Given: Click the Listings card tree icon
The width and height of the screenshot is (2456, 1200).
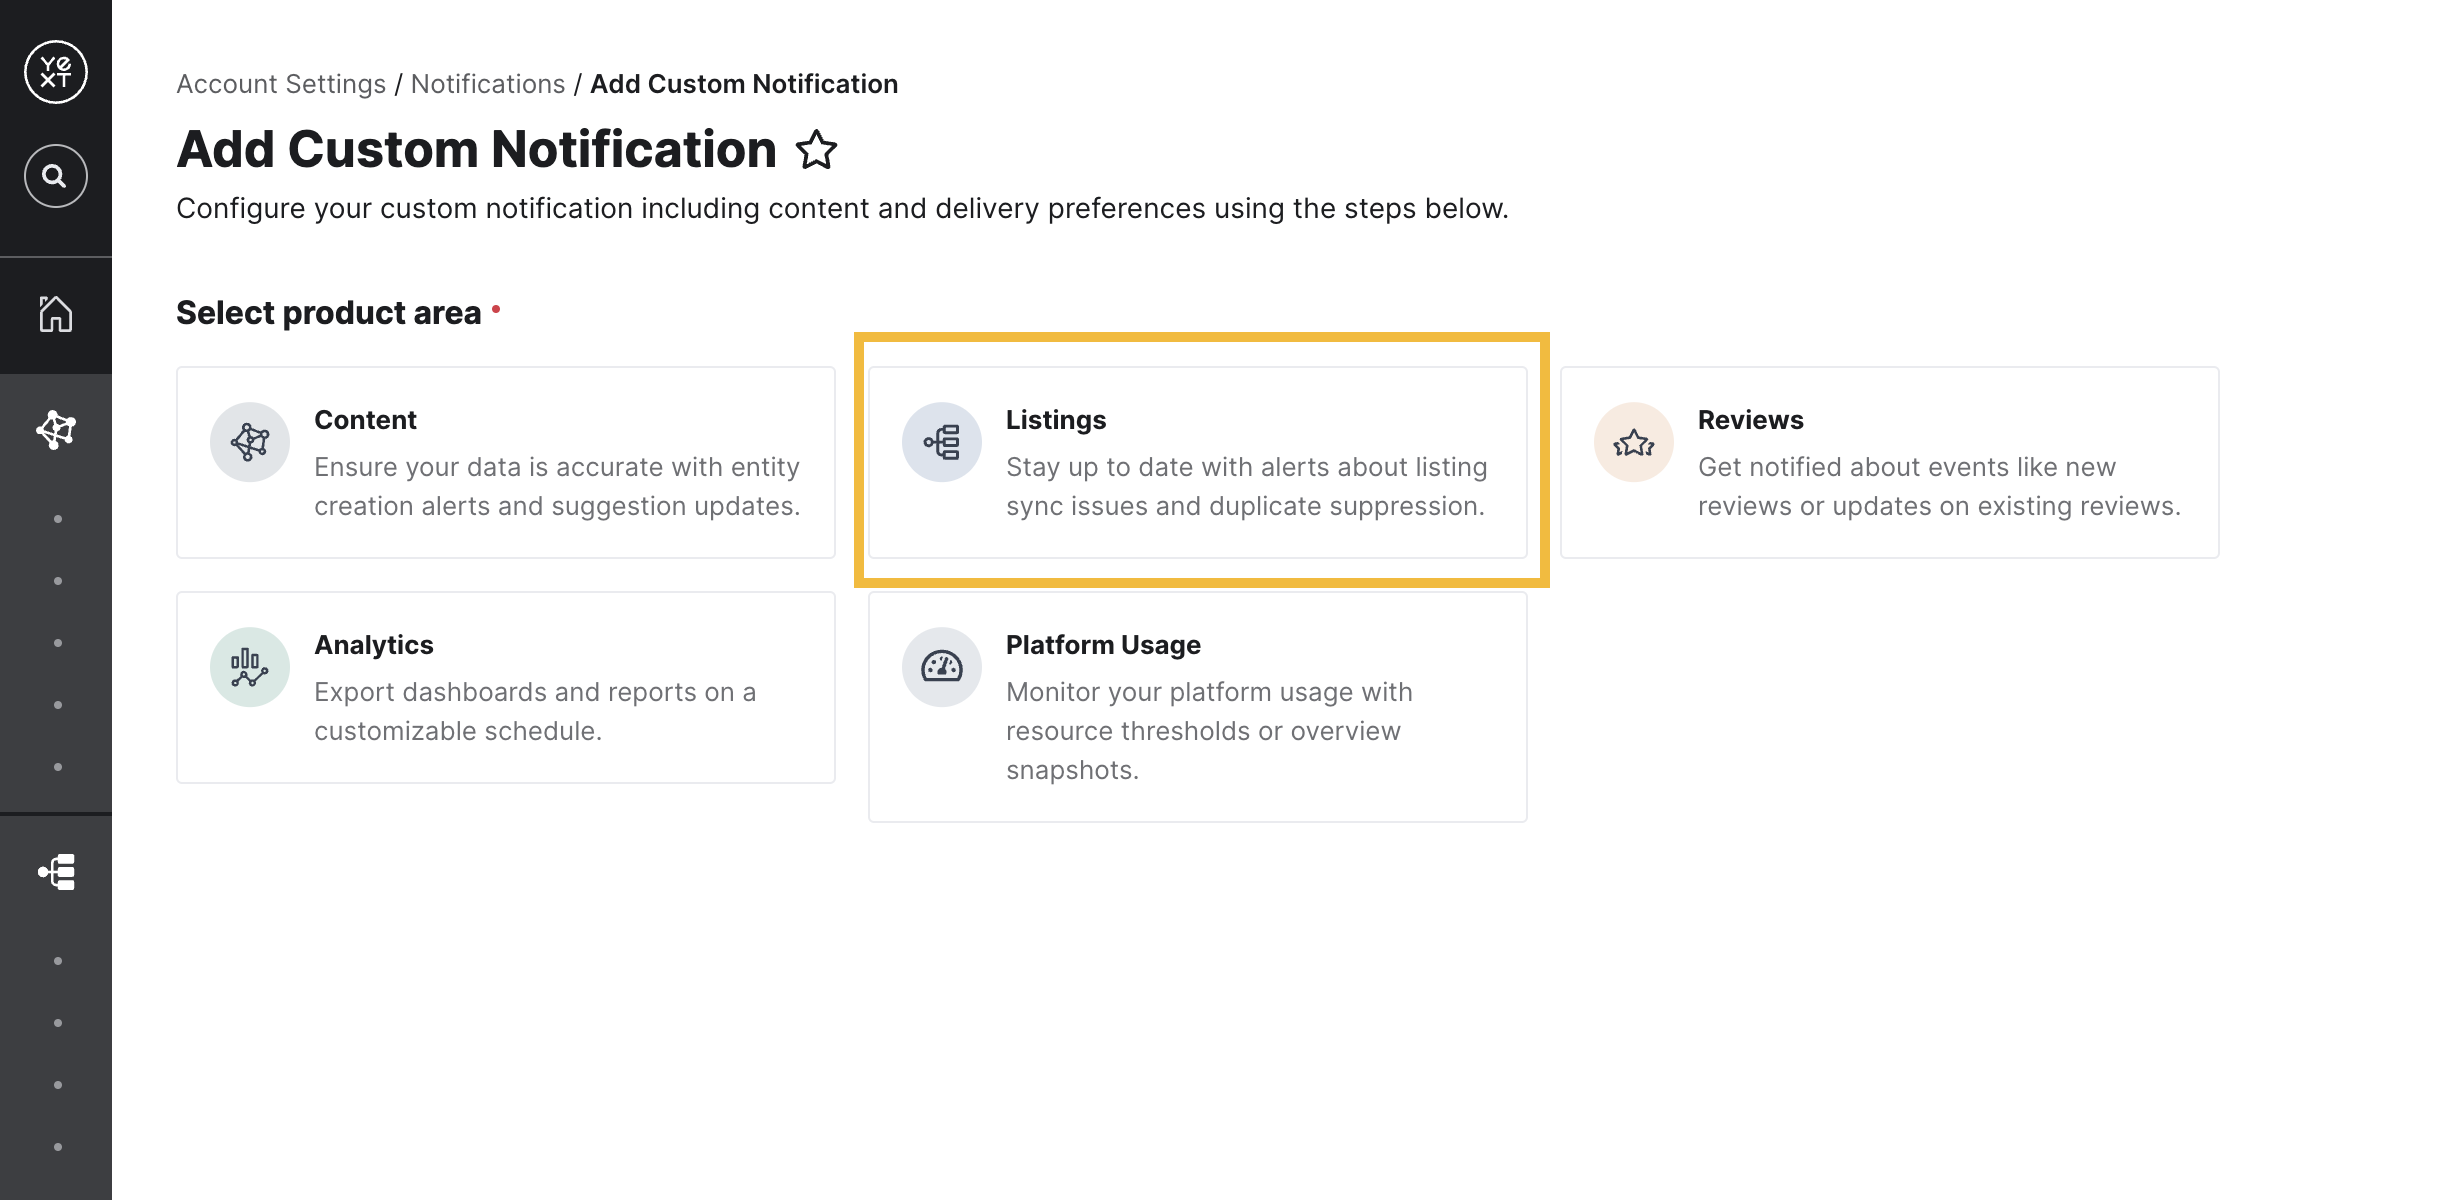Looking at the screenshot, I should click(x=942, y=442).
